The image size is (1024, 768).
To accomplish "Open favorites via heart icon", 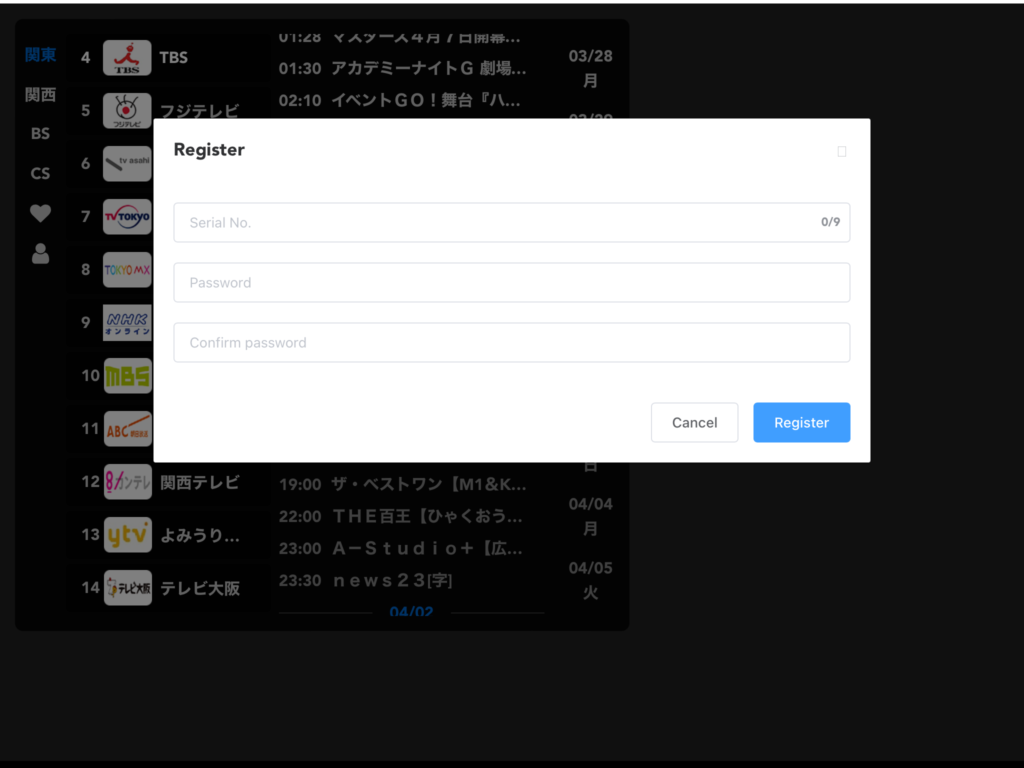I will coord(40,213).
